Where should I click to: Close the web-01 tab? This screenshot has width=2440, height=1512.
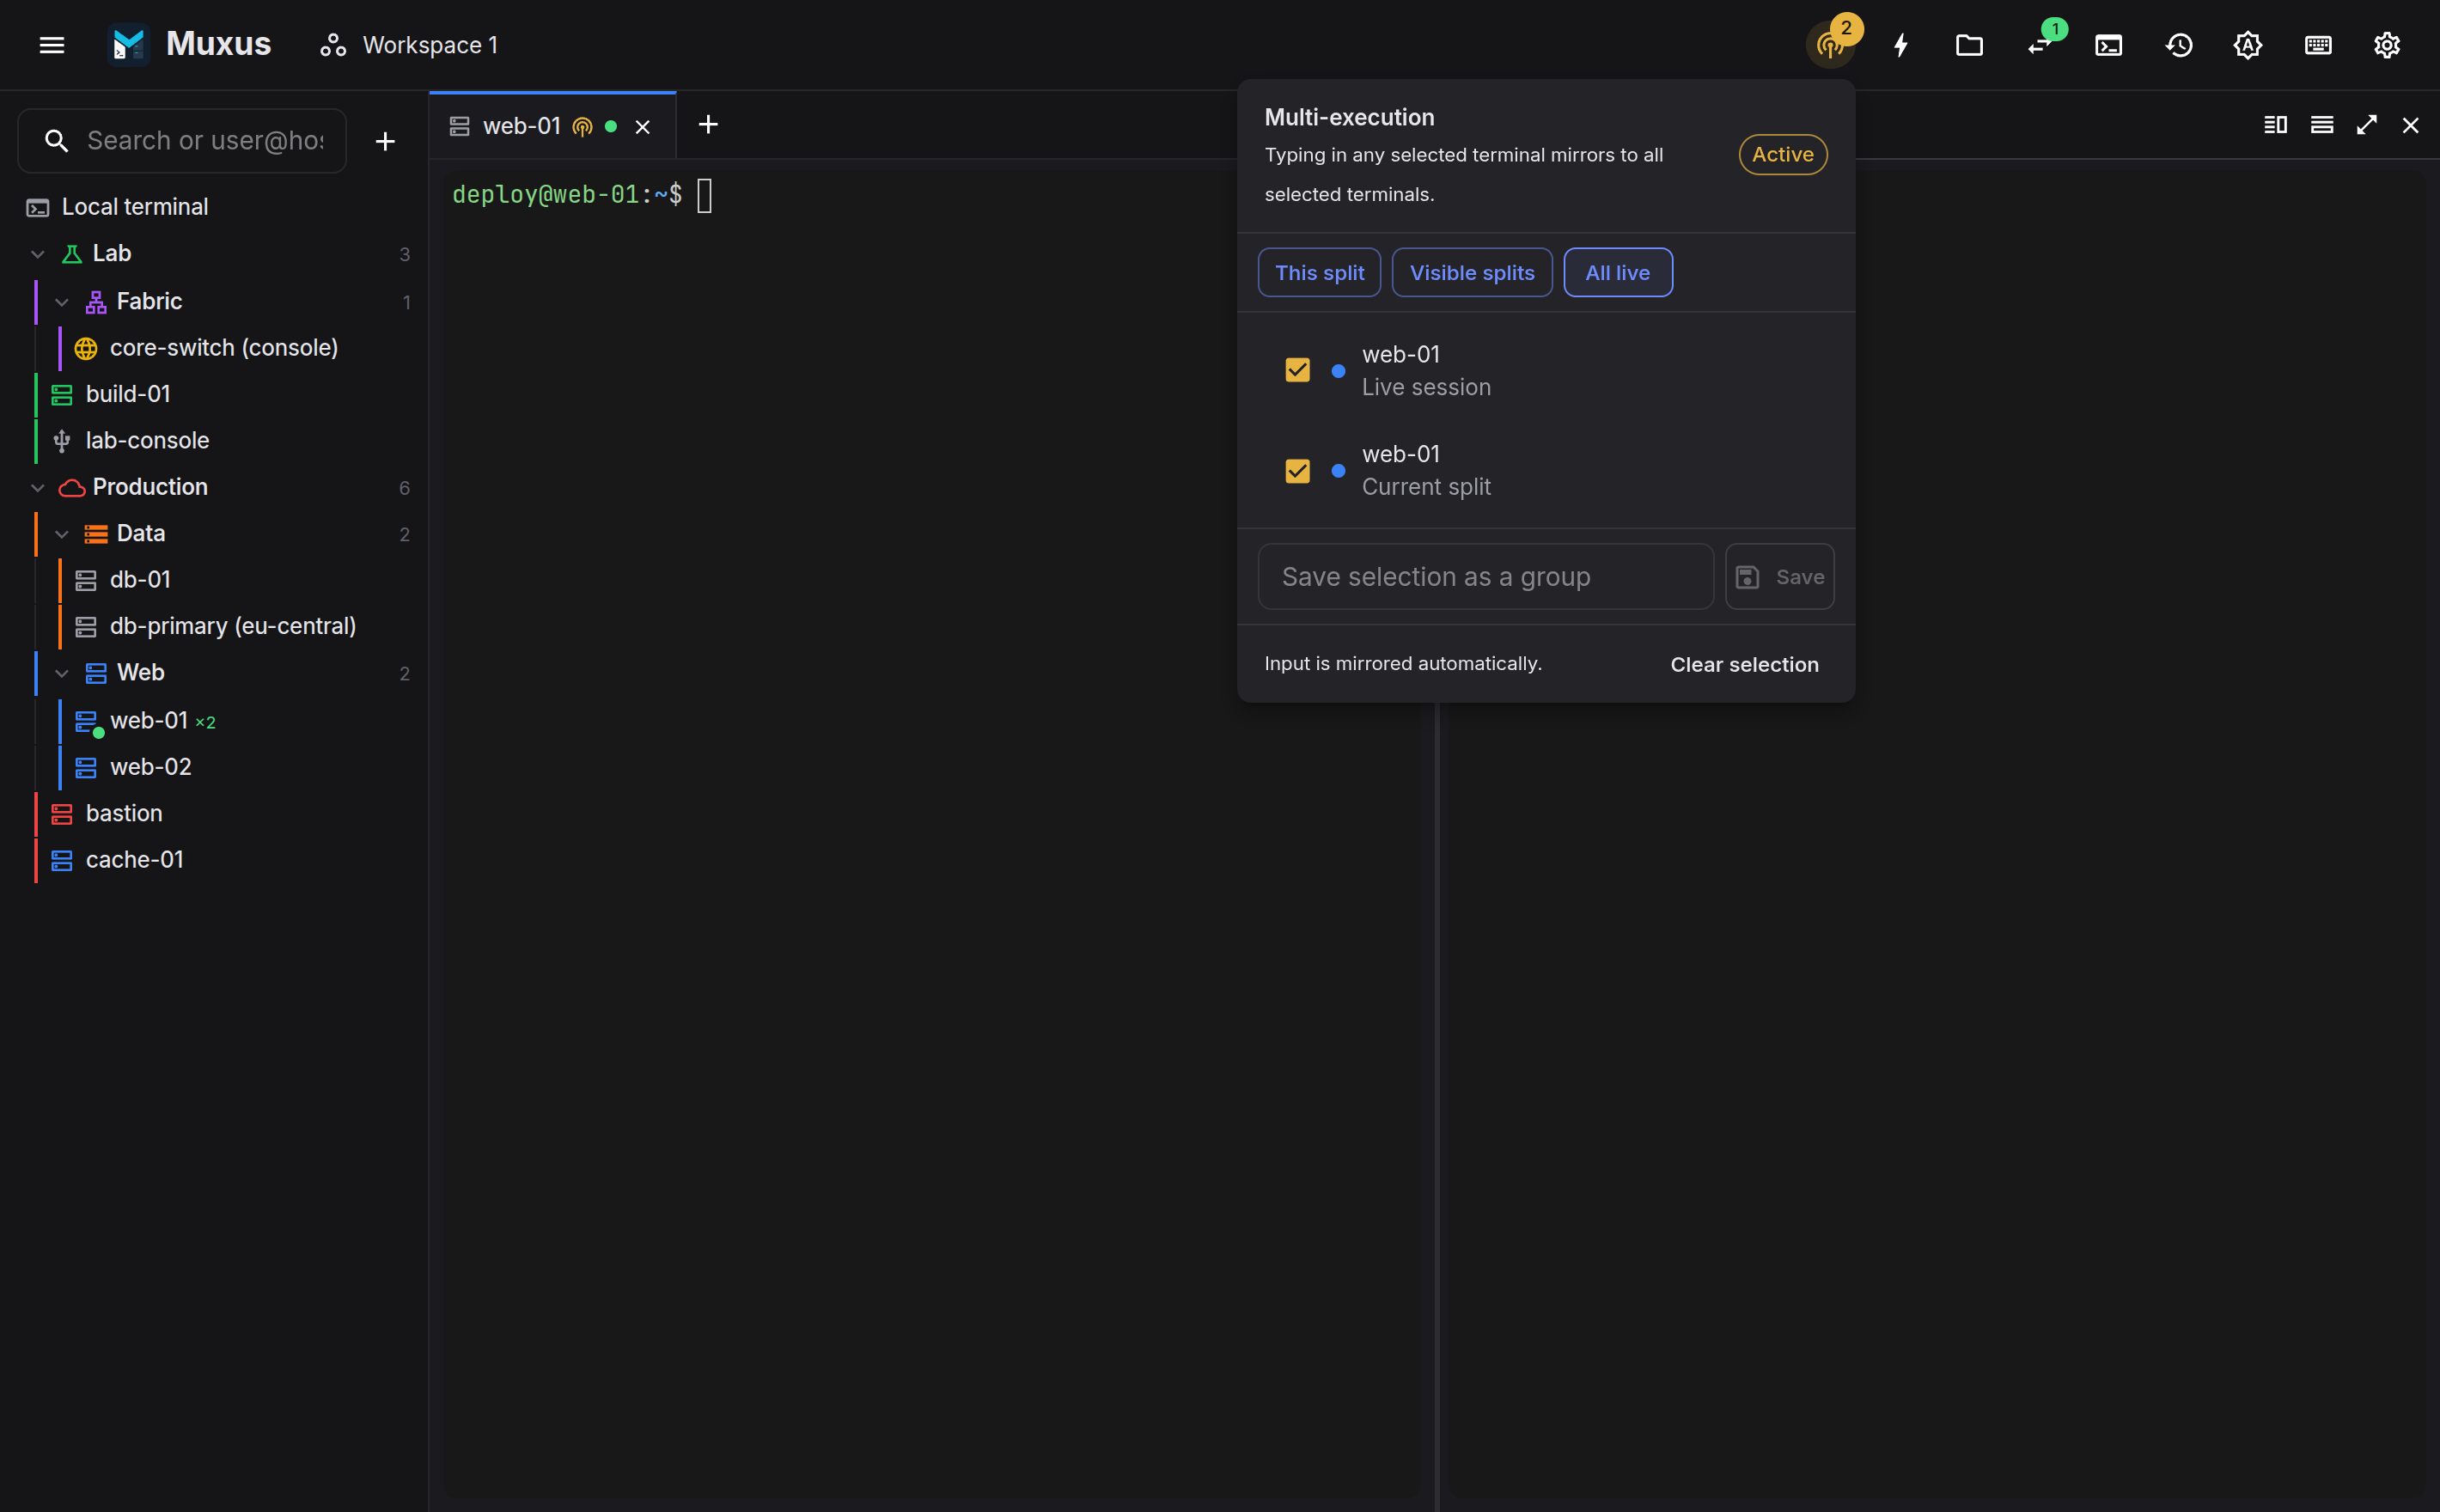tap(643, 127)
